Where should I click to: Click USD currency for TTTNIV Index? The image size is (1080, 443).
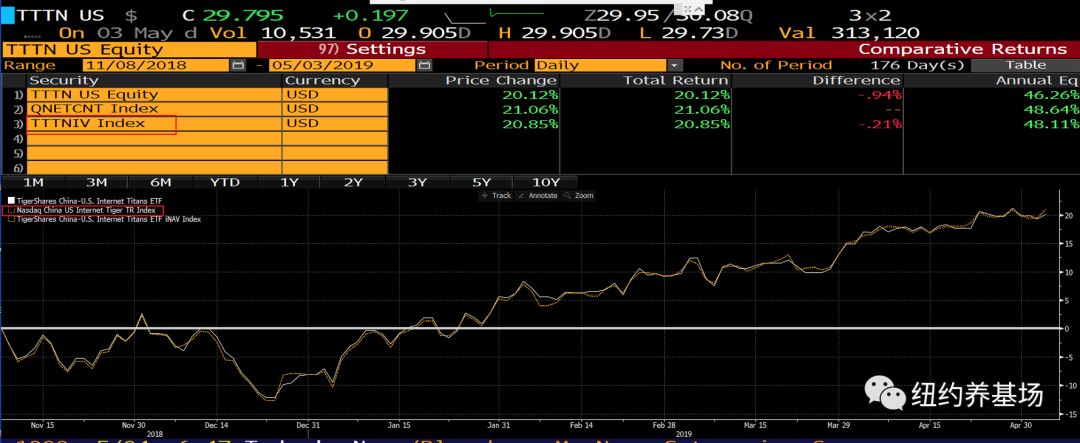[335, 123]
